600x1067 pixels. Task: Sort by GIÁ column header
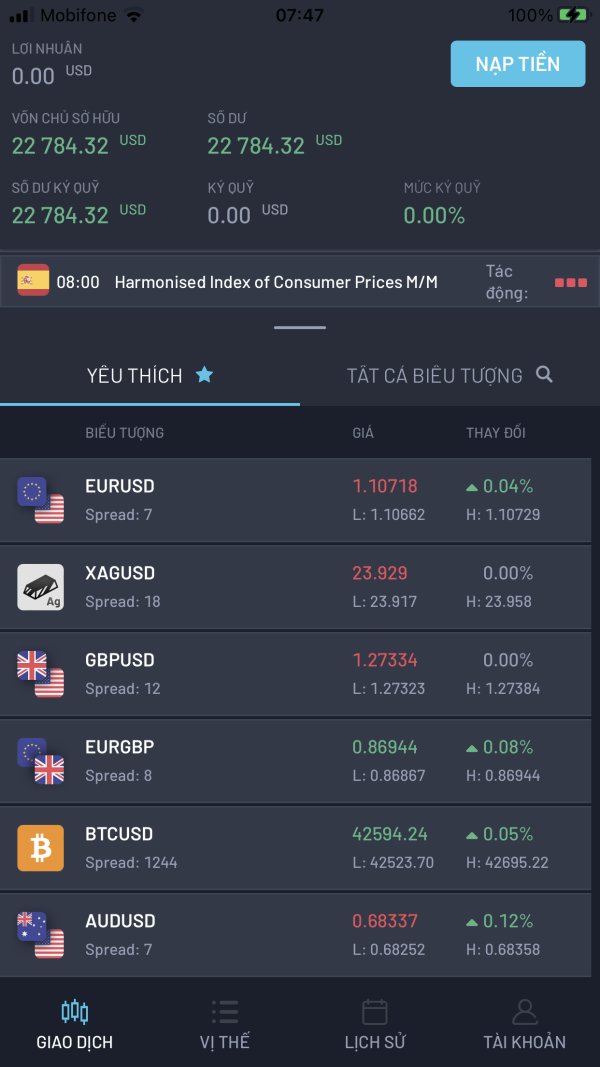click(363, 432)
